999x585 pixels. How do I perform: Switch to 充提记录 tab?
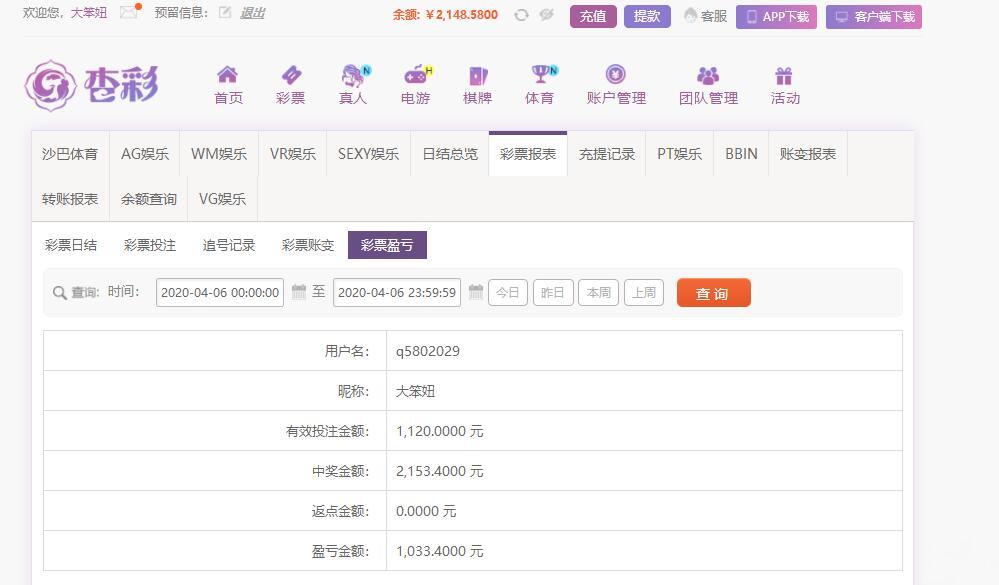607,154
